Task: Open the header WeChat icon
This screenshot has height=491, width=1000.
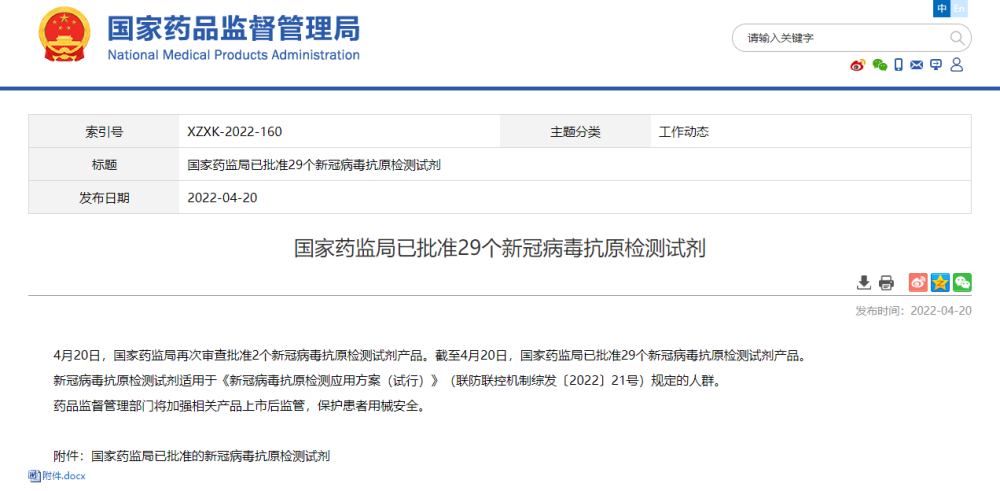Action: point(879,65)
